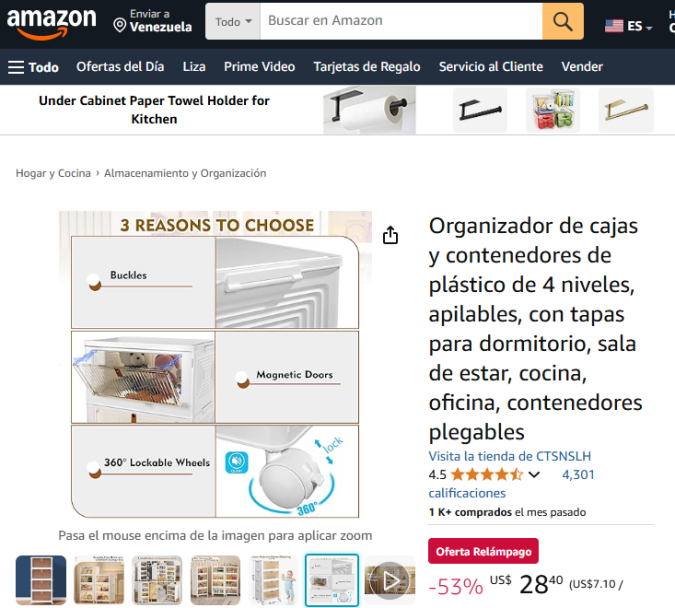
Task: Open the ES language dropdown
Action: 640,26
